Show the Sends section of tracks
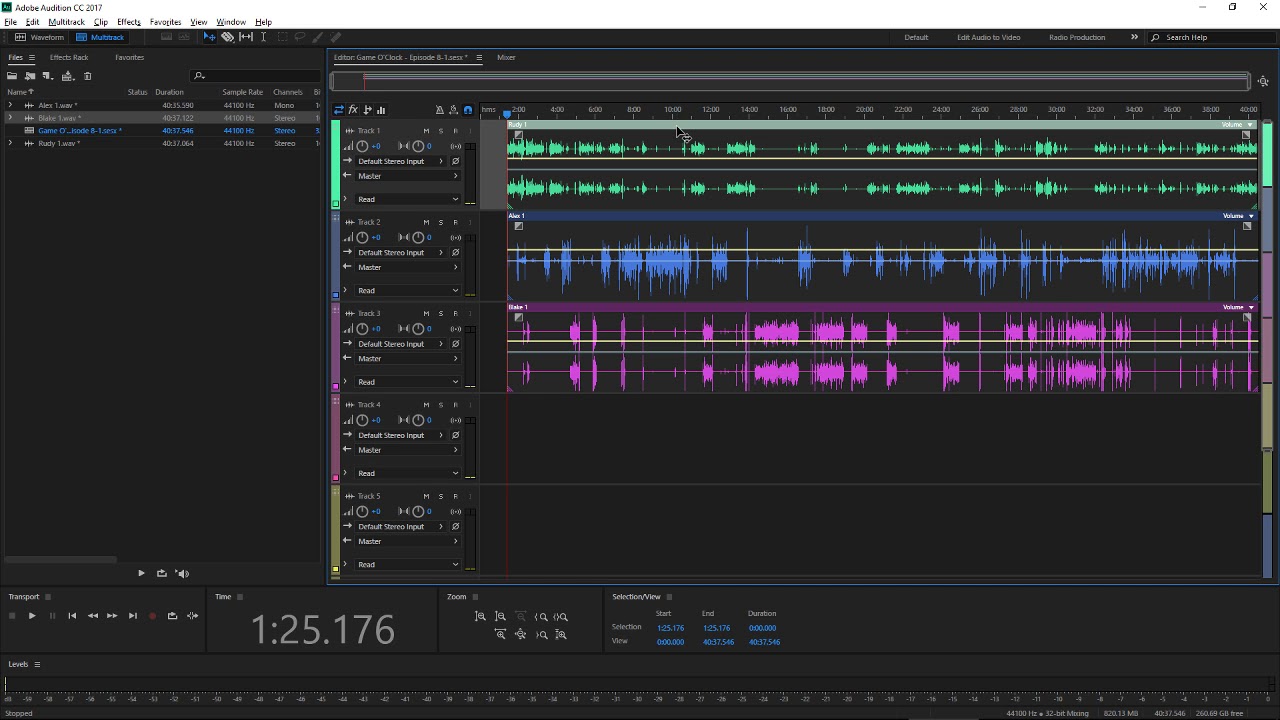This screenshot has height=720, width=1280. click(x=367, y=110)
